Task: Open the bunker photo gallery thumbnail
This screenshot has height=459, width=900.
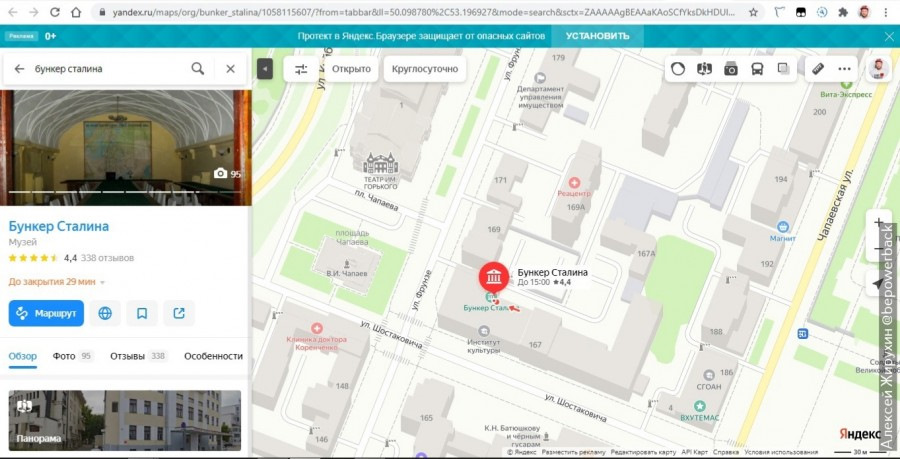Action: pos(126,147)
